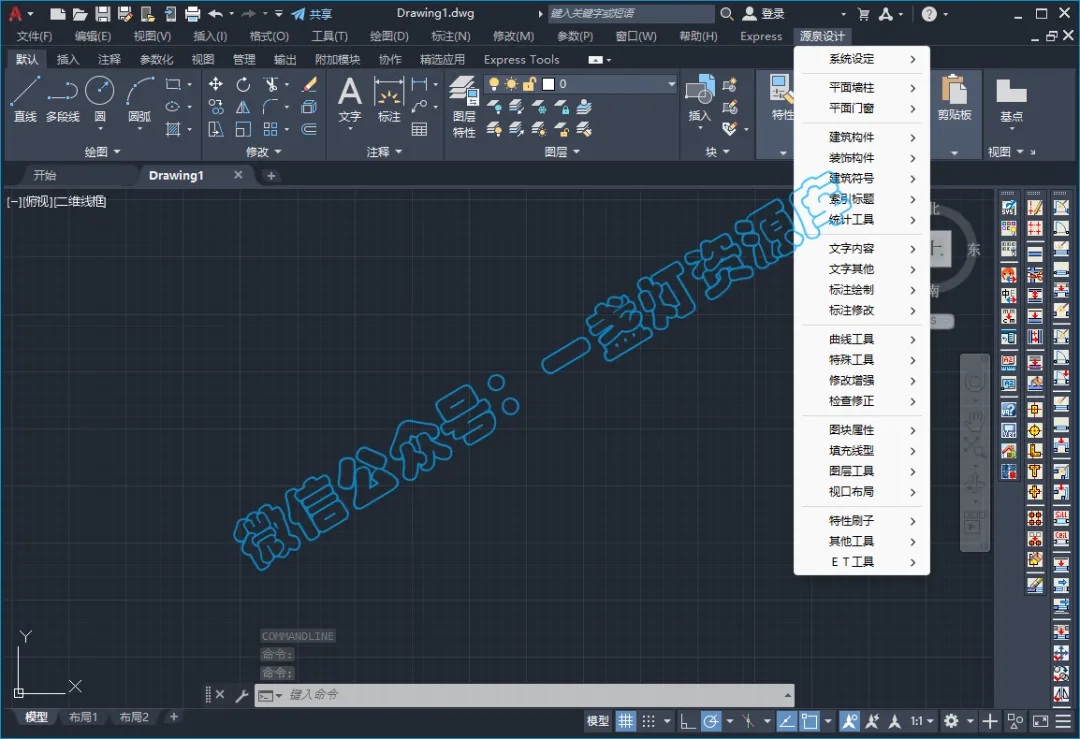
Task: Click the Mirror tool icon
Action: [x=243, y=107]
